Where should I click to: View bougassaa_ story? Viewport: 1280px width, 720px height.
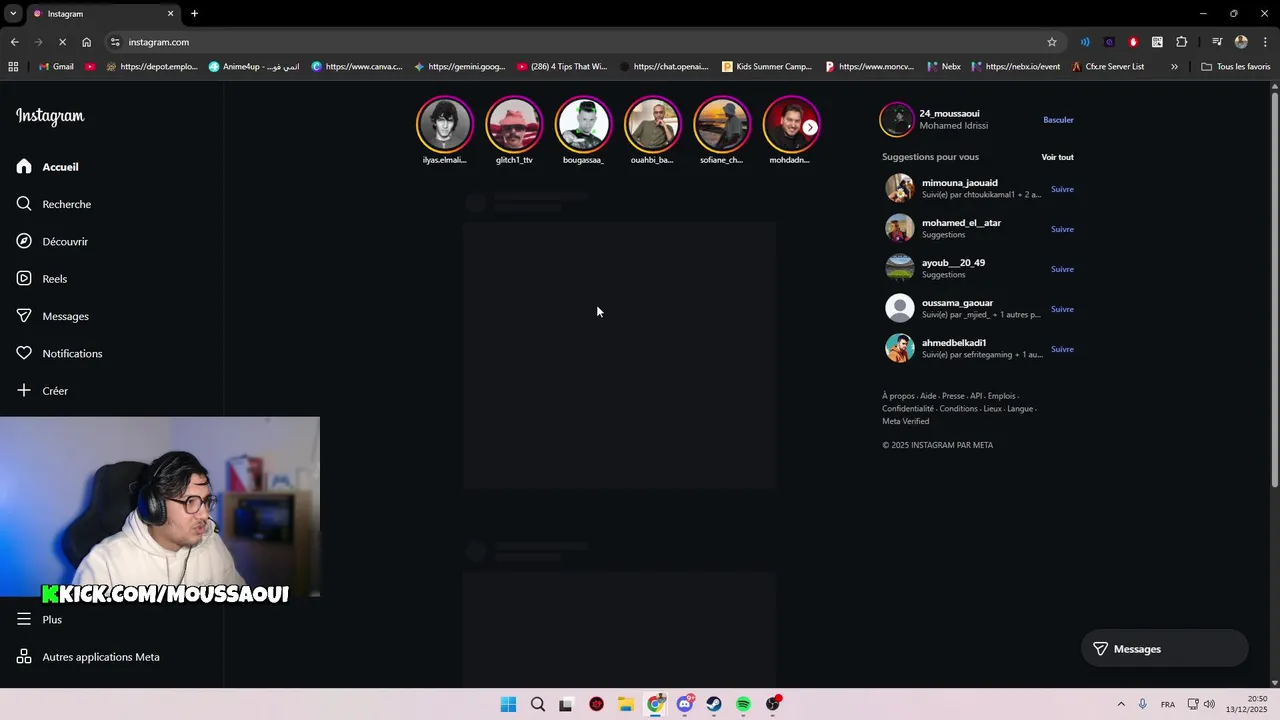tap(583, 124)
